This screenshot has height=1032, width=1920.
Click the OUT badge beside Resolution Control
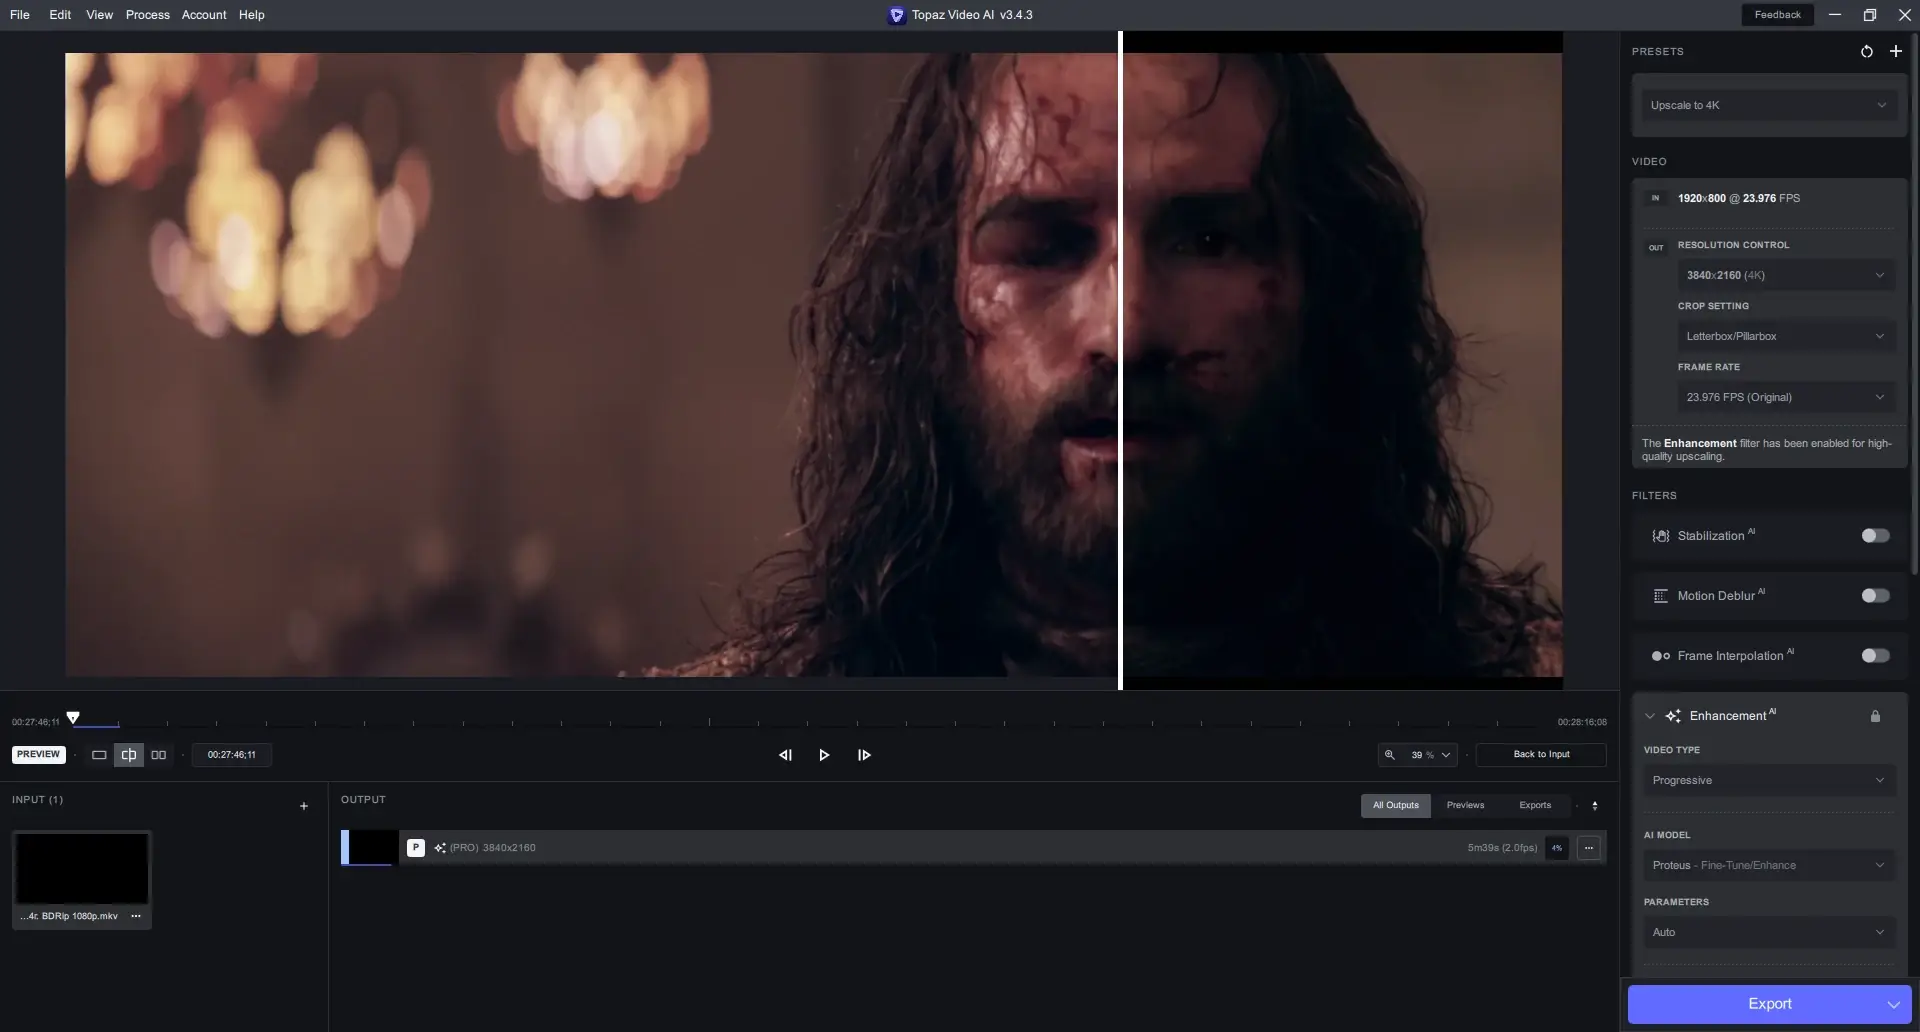click(1656, 248)
